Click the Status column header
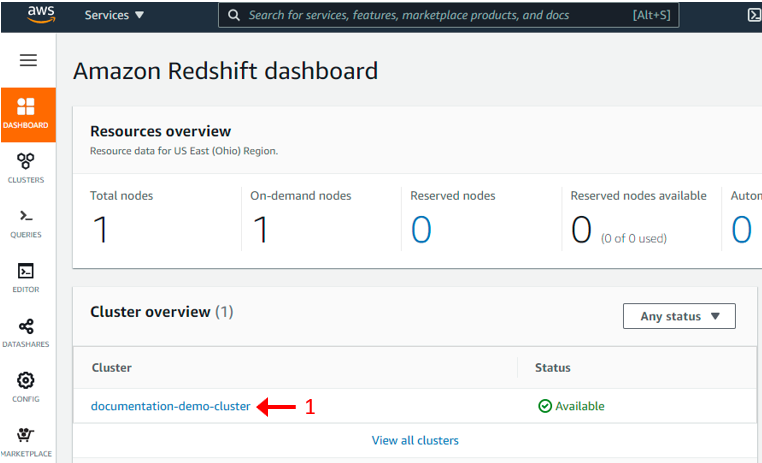The height and width of the screenshot is (463, 762). coord(553,367)
